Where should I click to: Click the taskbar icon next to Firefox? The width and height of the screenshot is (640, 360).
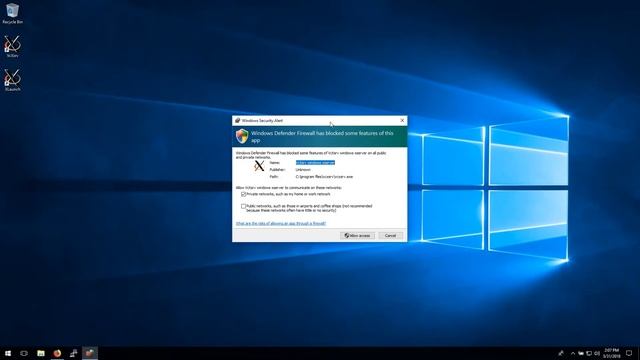73,353
